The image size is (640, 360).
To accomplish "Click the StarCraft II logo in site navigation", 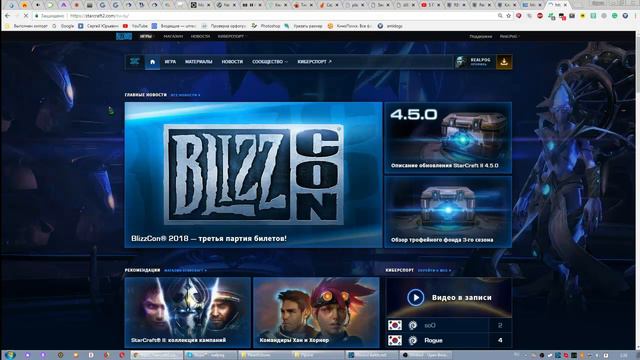I will (x=135, y=62).
